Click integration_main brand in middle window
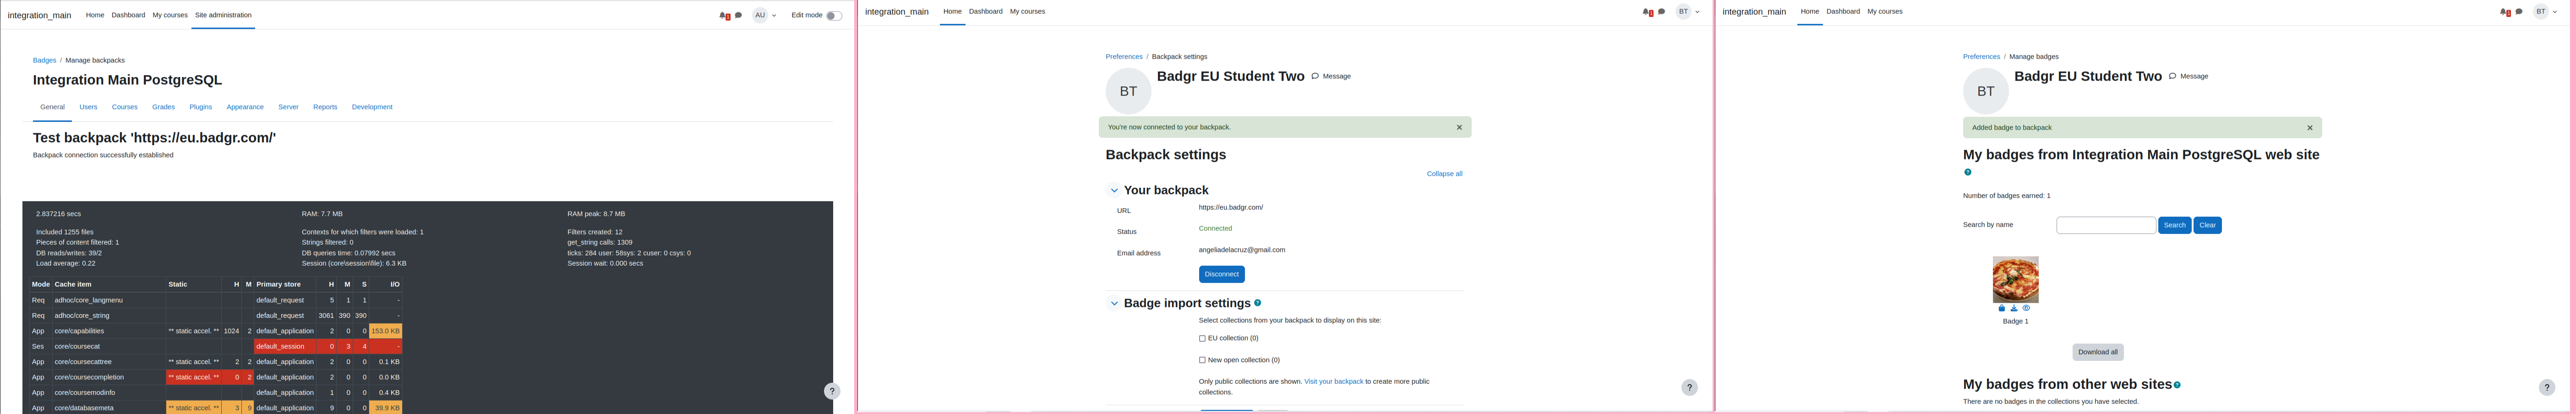The image size is (2576, 414). click(x=897, y=12)
